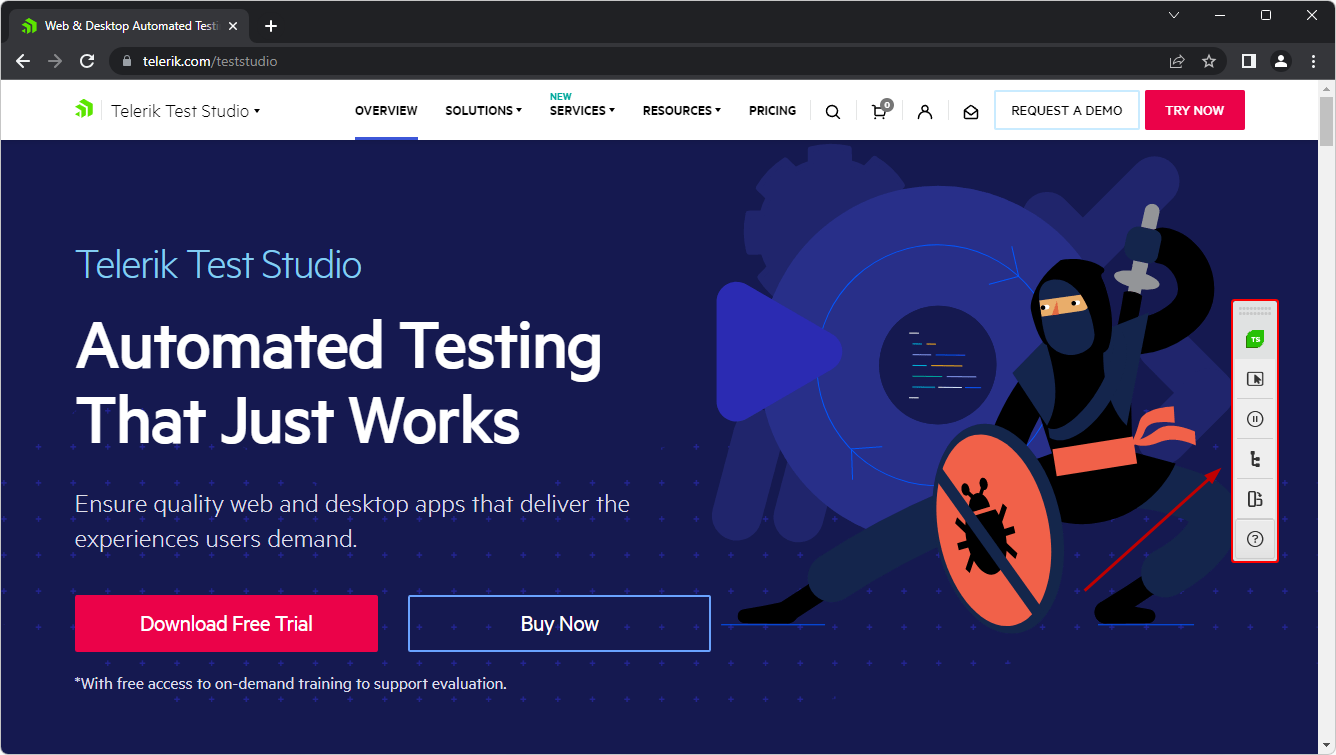The image size is (1336, 755).
Task: Open the DOM explorer tree icon
Action: point(1255,459)
